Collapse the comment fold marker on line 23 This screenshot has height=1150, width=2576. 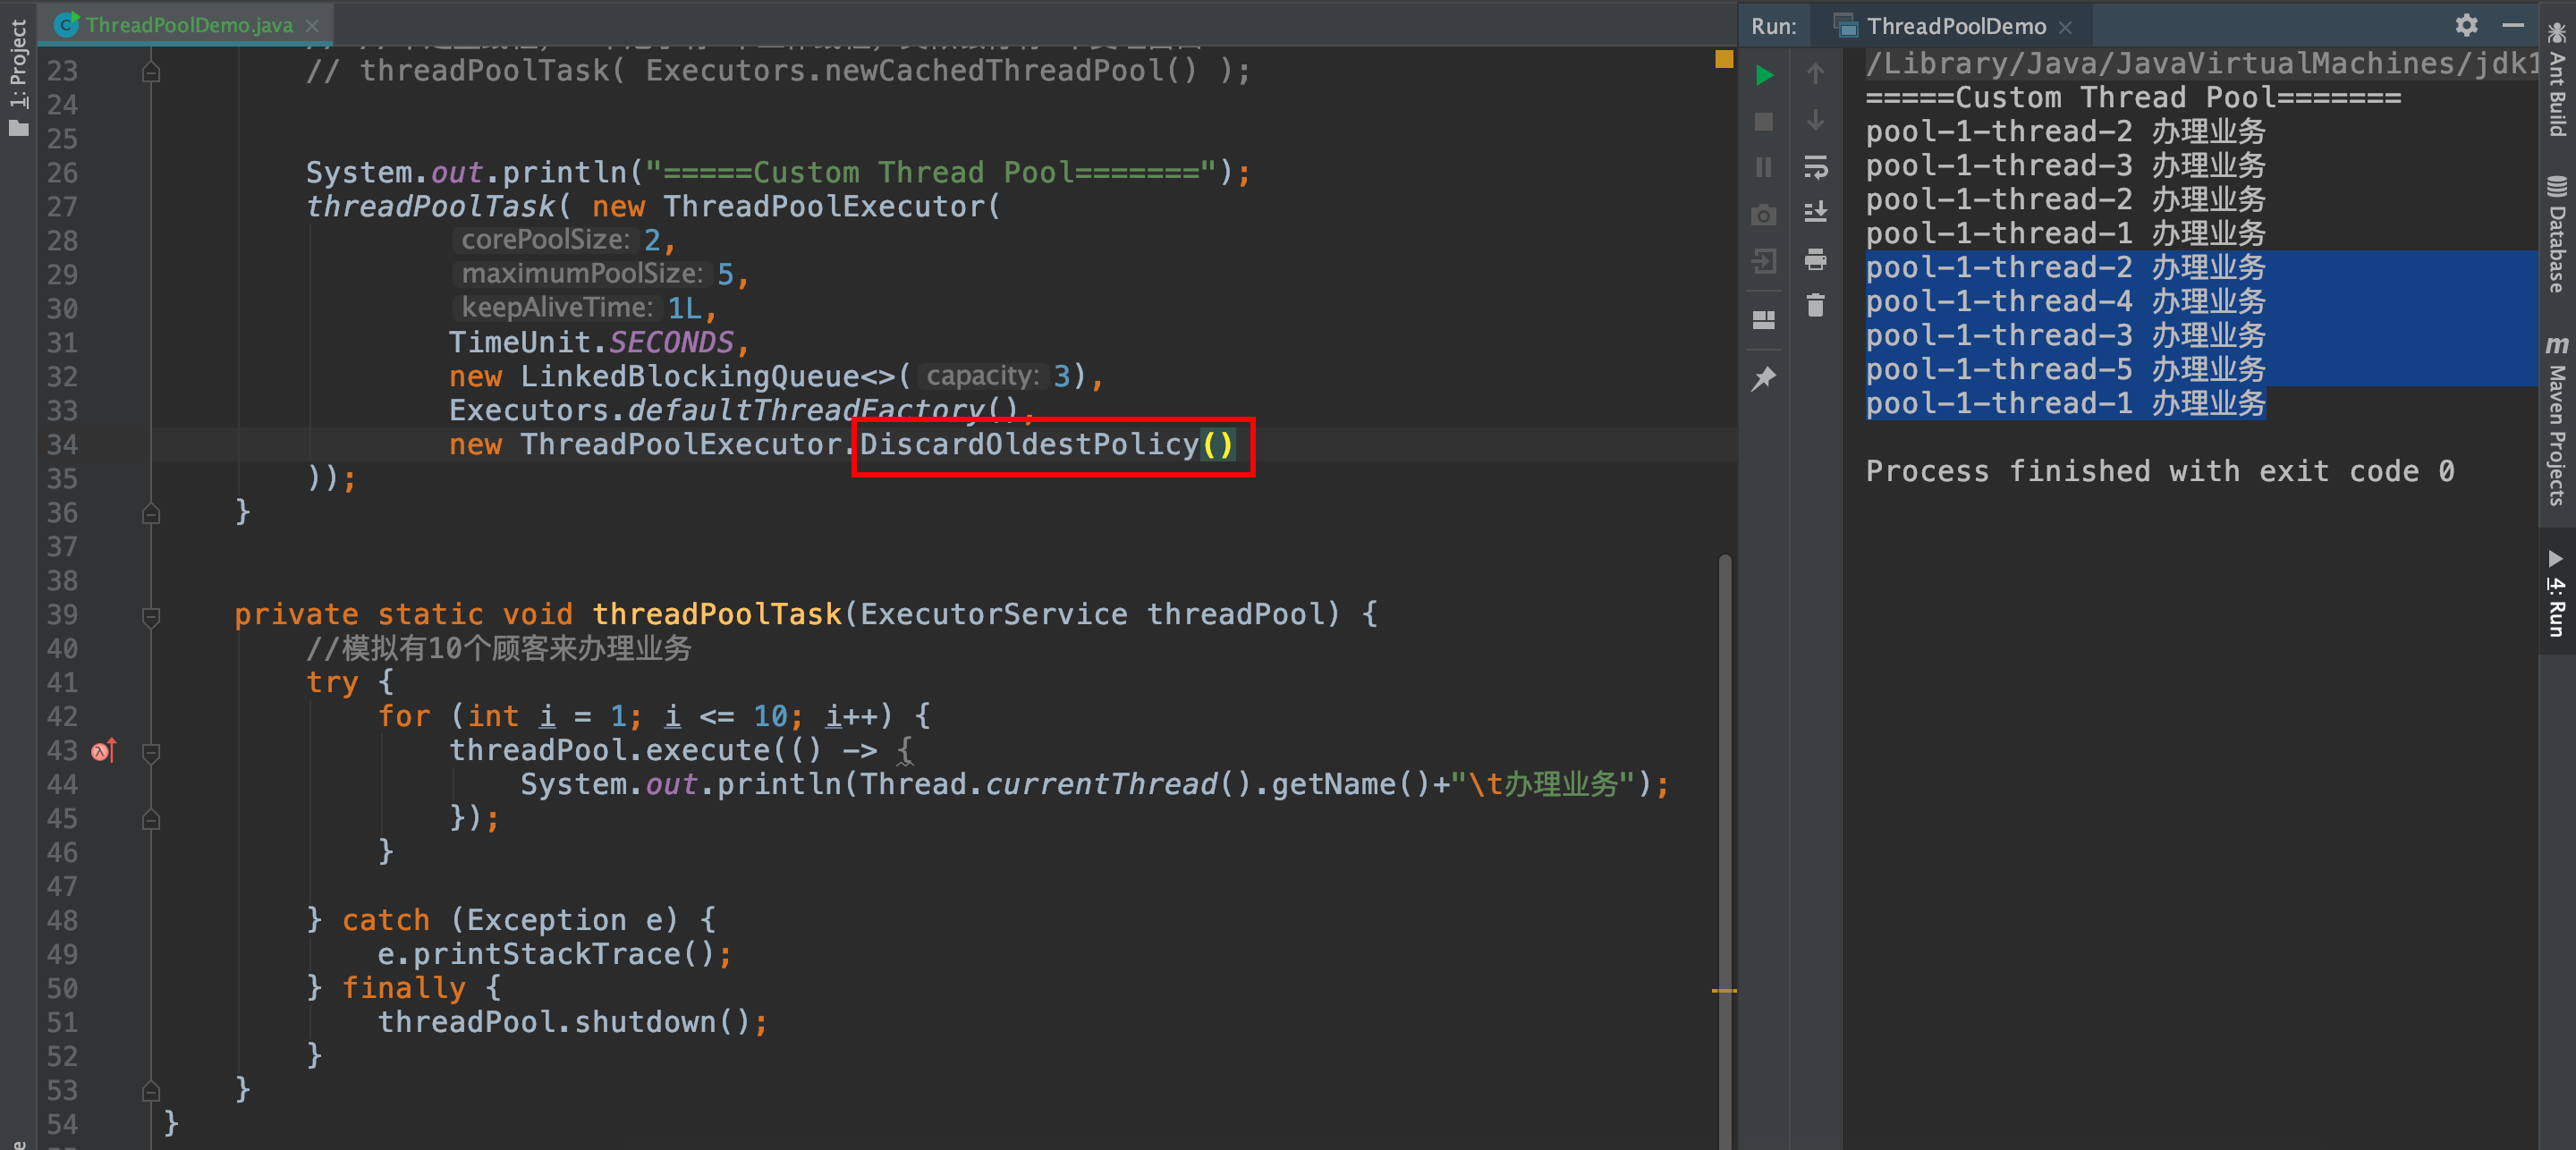click(x=151, y=72)
